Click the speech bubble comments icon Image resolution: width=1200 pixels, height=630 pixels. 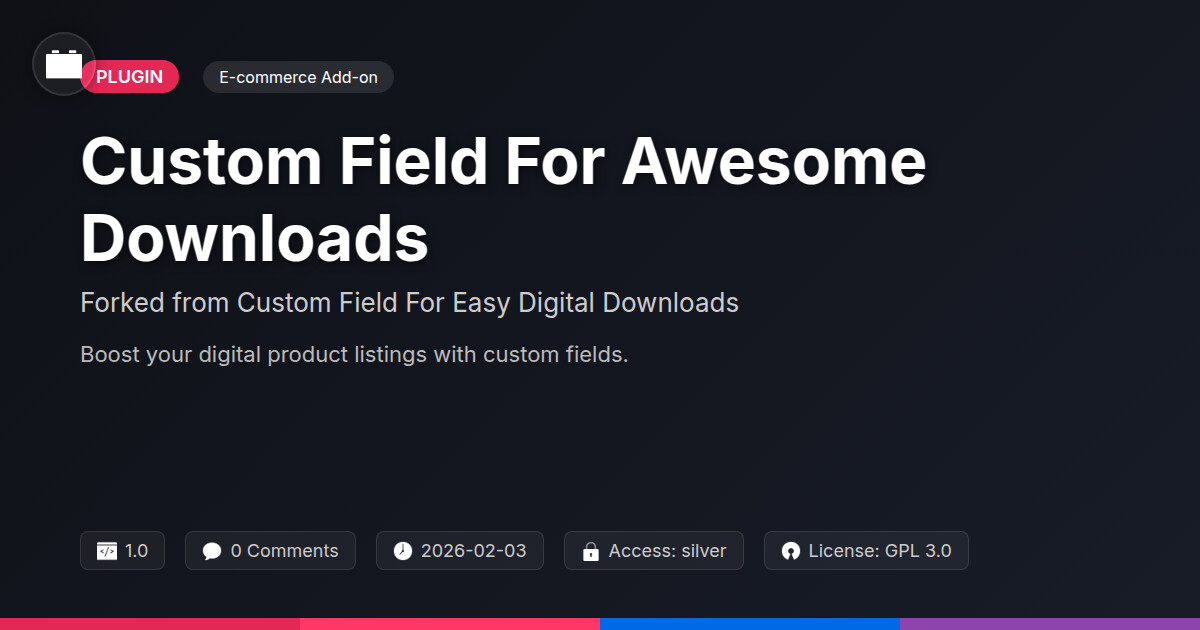point(212,551)
